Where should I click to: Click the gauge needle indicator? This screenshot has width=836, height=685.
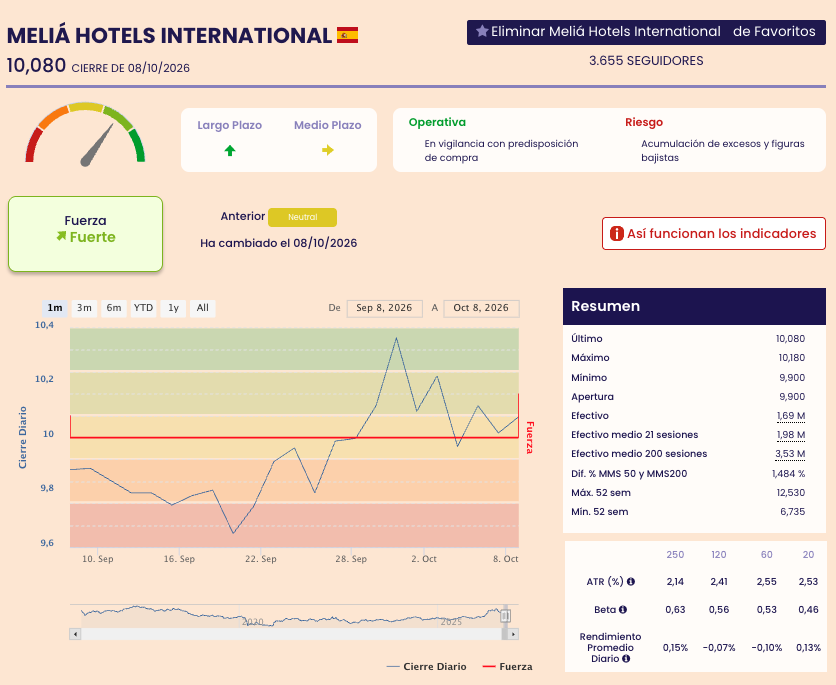coord(97,146)
